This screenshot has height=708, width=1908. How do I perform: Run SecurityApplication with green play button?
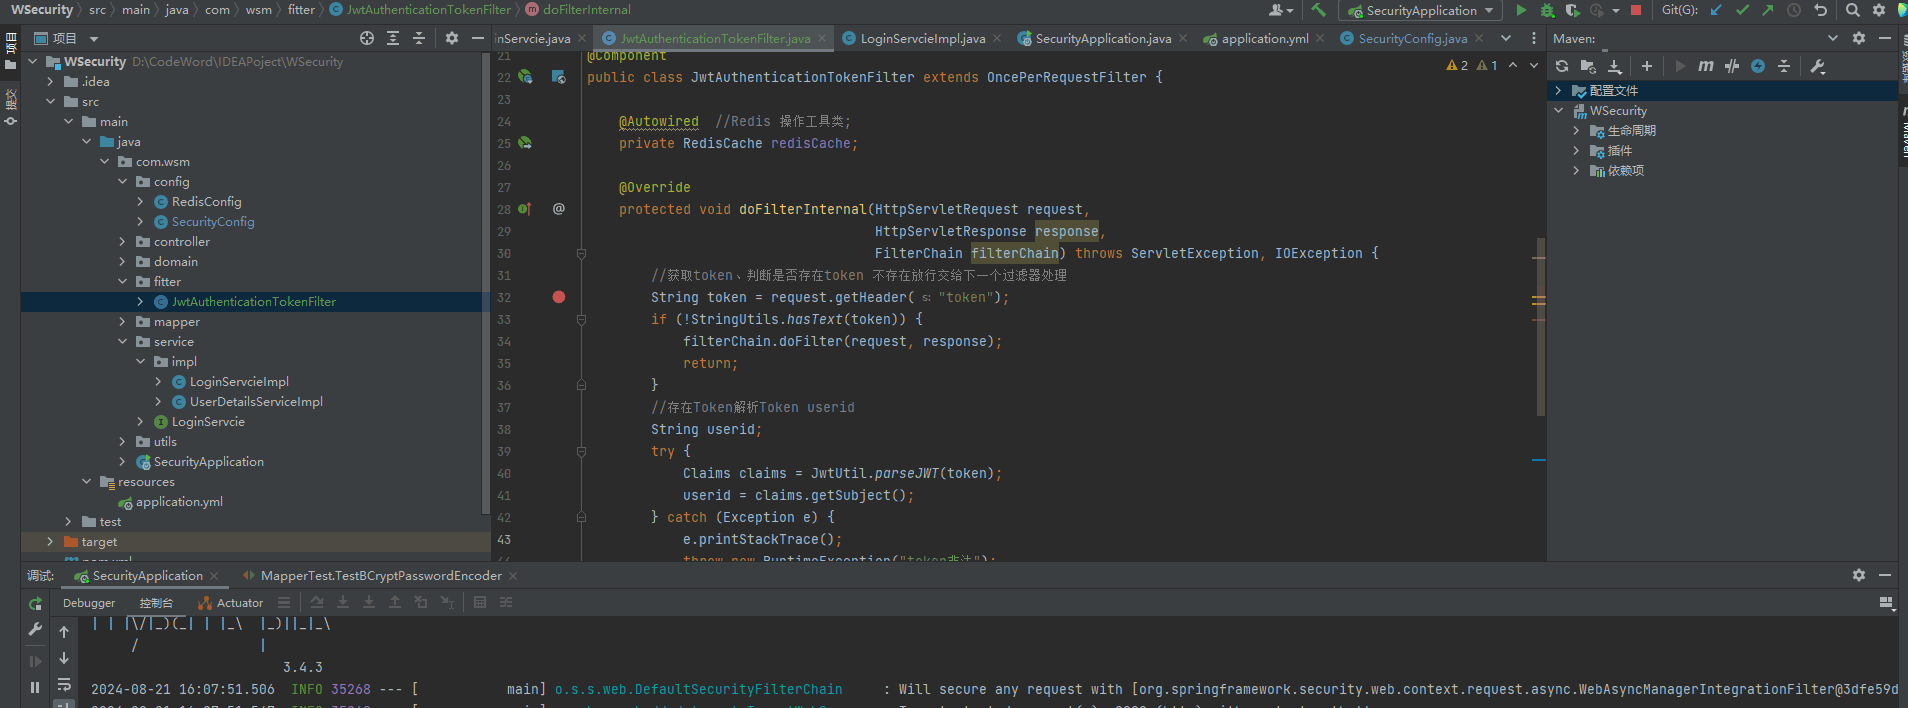click(x=1521, y=10)
